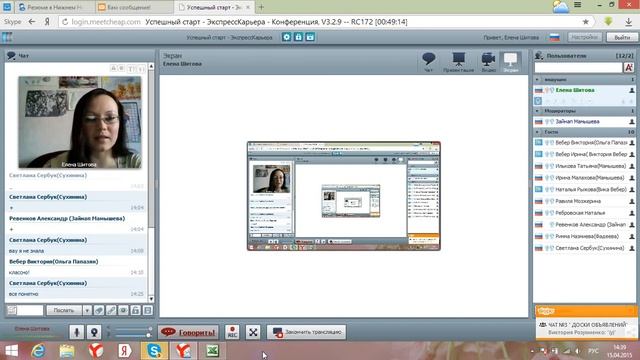The width and height of the screenshot is (640, 360).
Task: Click the gear icon in chat toolbar
Action: click(123, 310)
